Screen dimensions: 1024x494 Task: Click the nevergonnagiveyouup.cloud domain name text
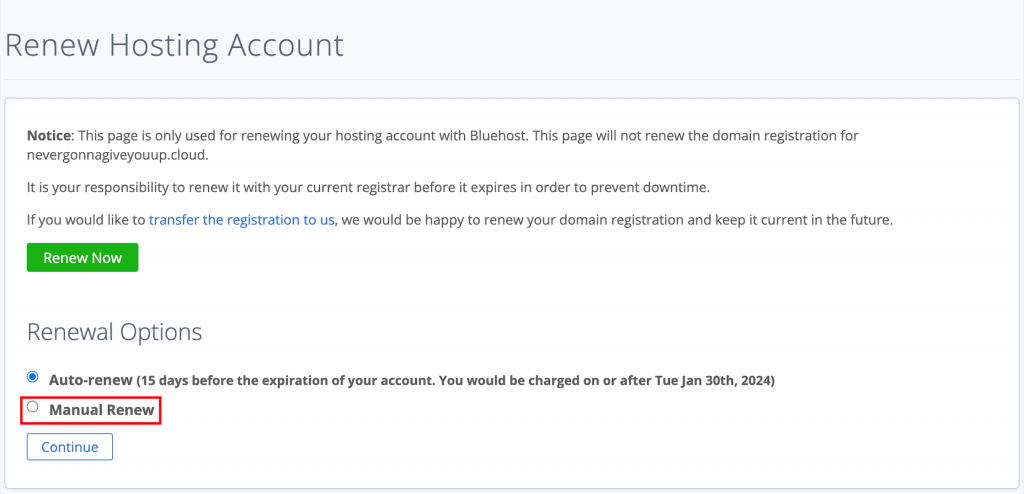118,155
